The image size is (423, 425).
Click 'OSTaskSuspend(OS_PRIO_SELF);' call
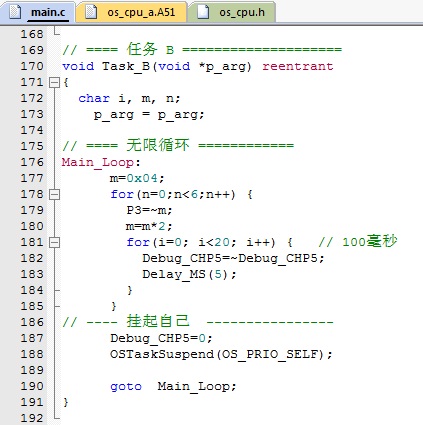coord(221,354)
